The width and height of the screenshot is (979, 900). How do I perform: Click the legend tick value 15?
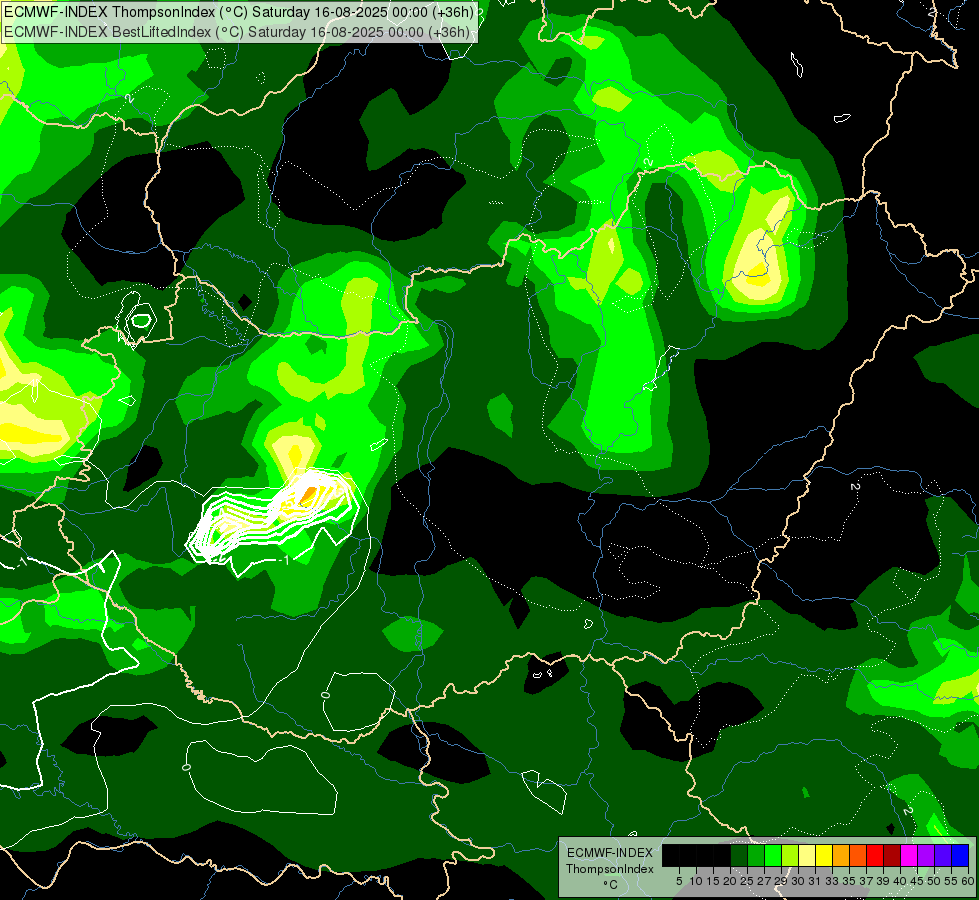tap(713, 881)
